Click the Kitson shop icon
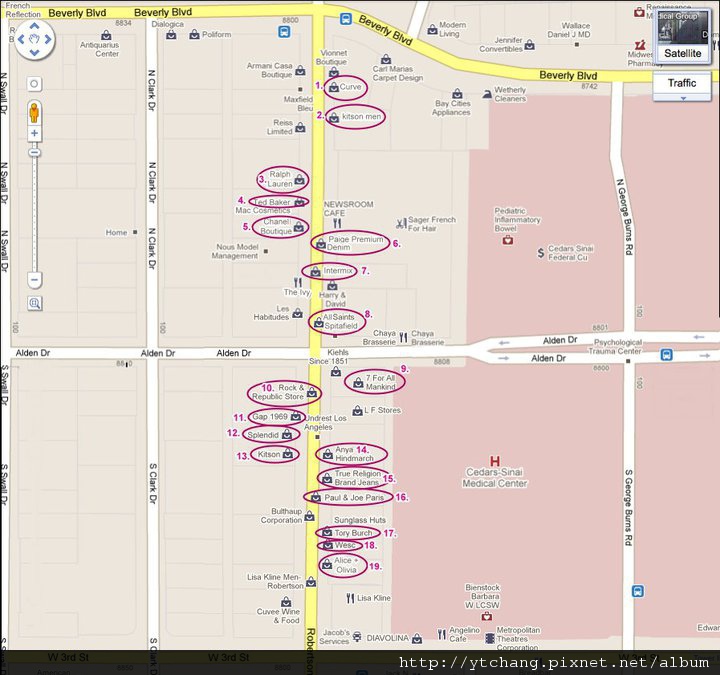720x675 pixels. coord(287,454)
